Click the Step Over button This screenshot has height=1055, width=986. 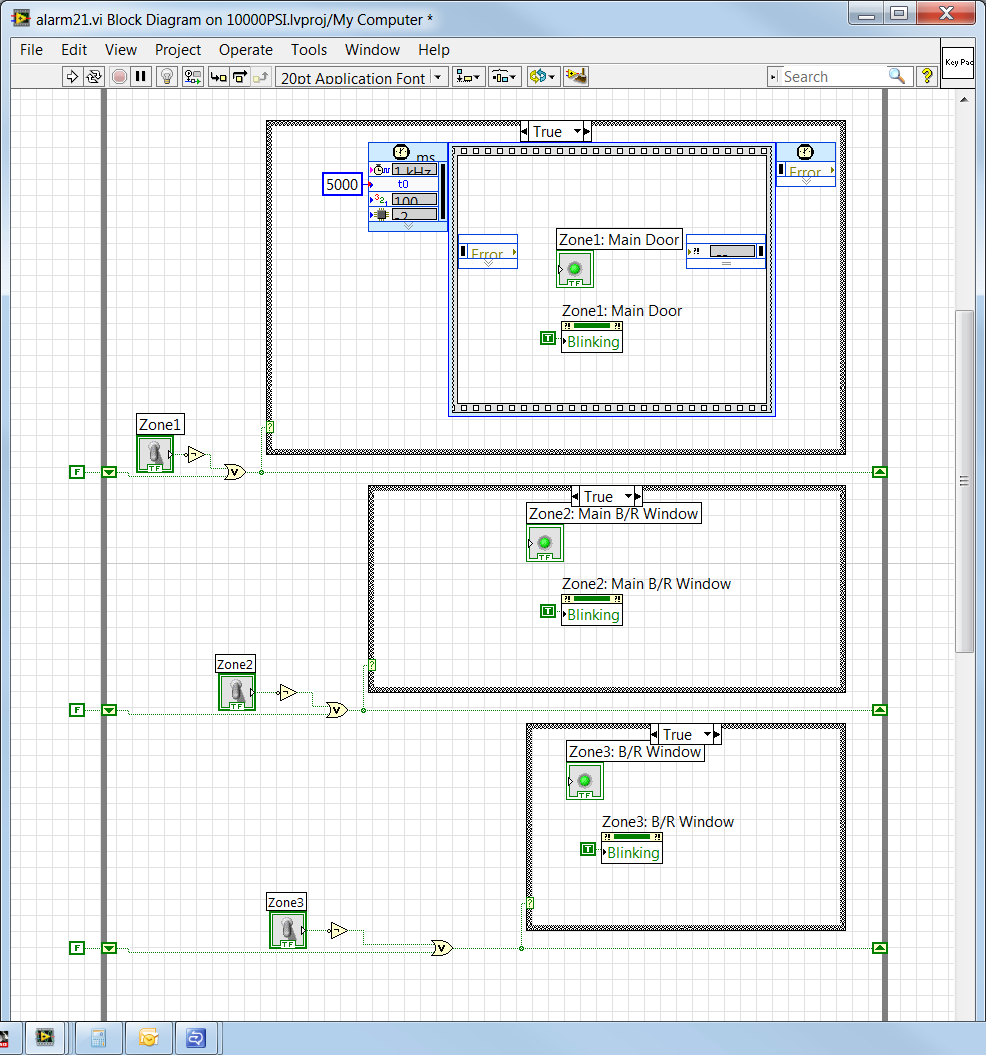(239, 77)
